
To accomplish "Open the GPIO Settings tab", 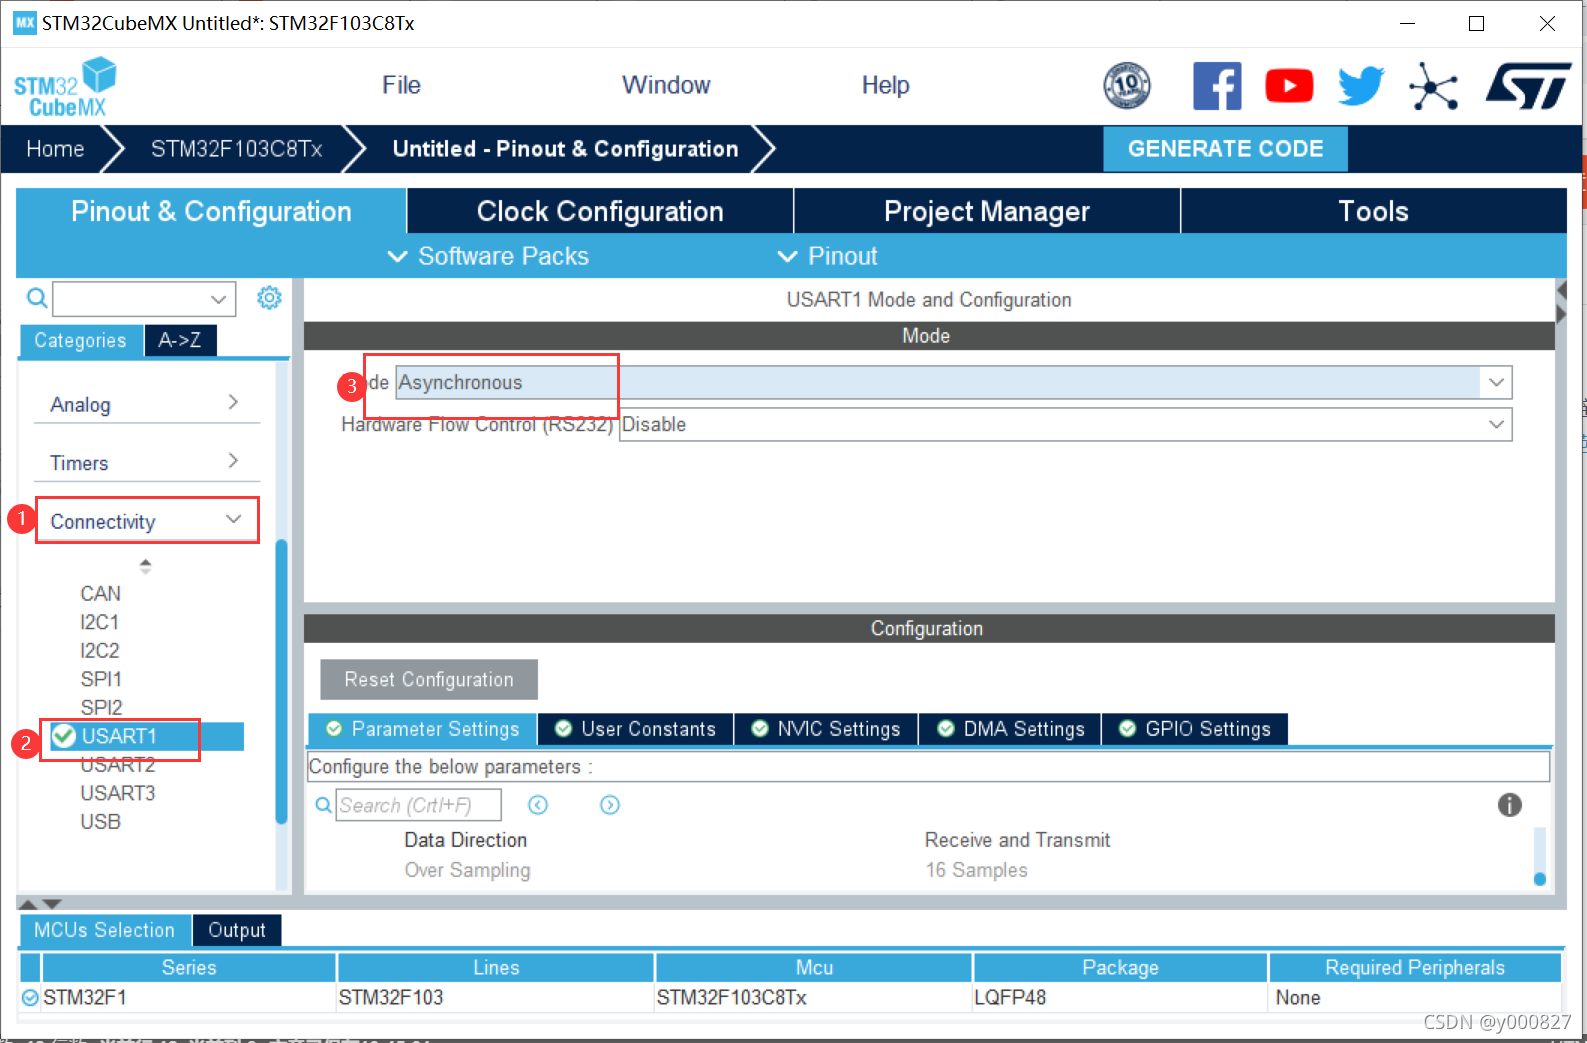I will tap(1195, 729).
